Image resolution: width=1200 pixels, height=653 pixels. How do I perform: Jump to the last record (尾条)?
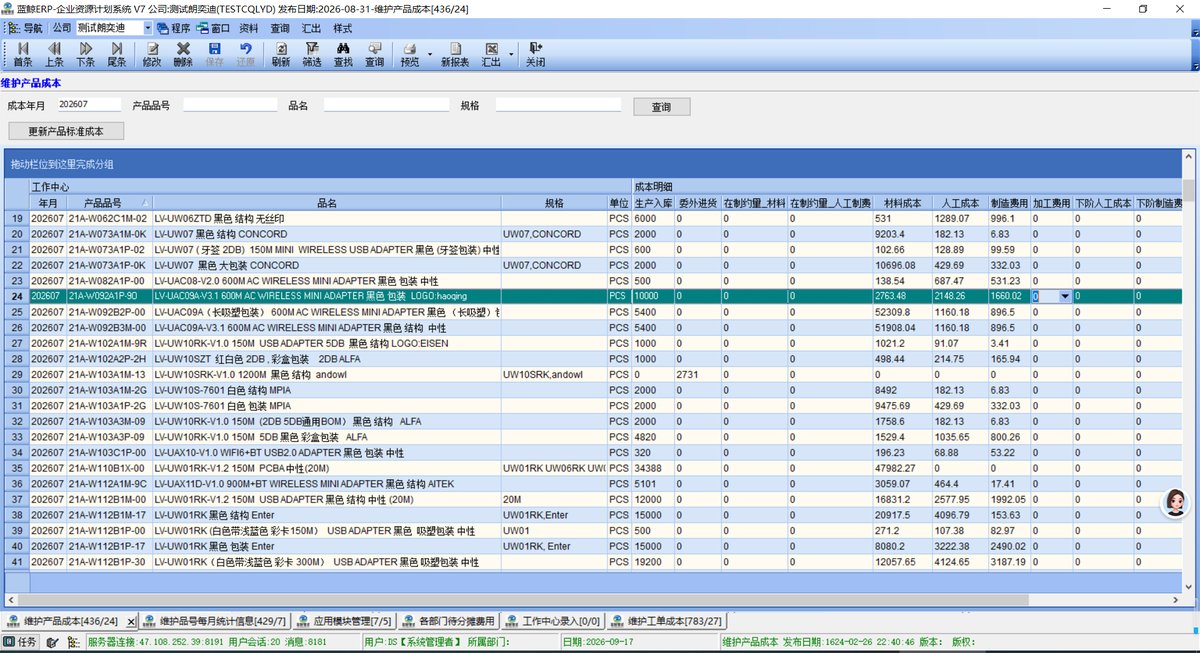click(116, 54)
